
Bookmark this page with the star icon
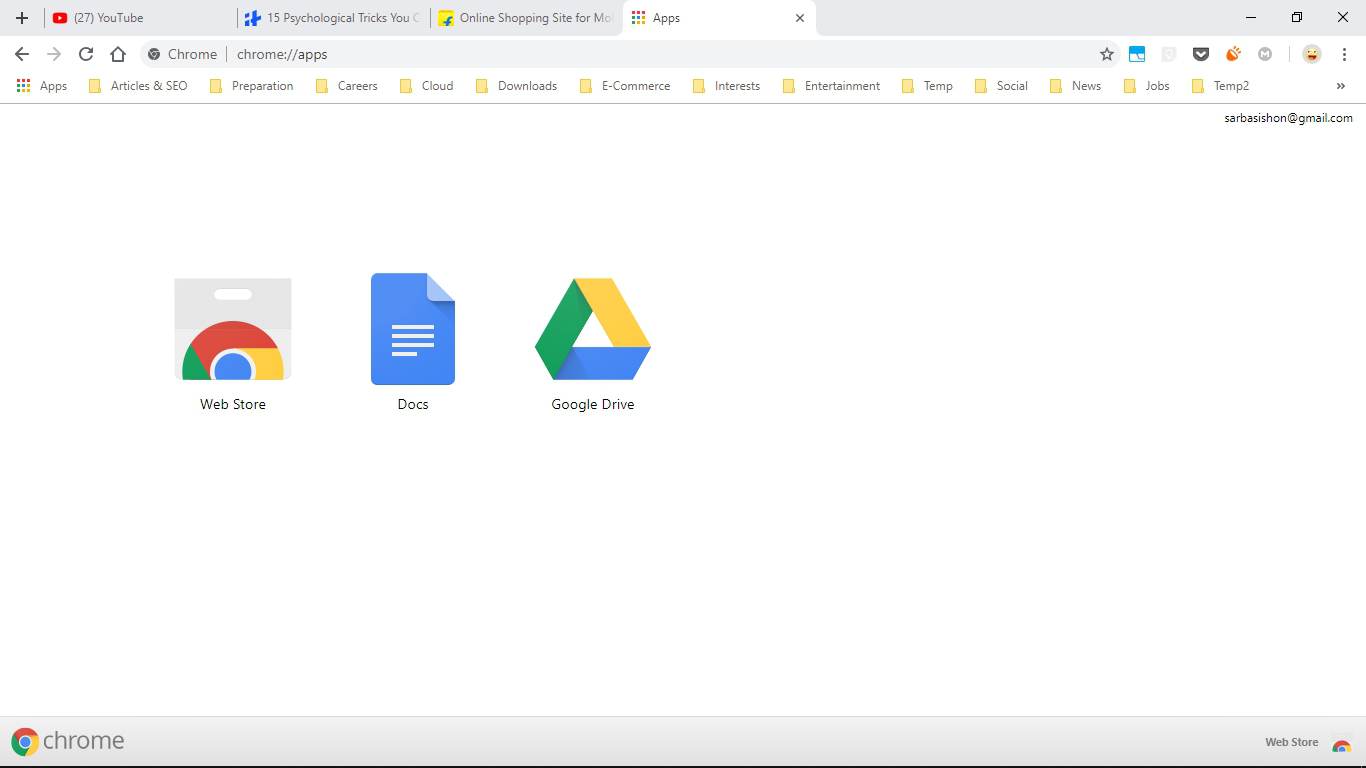pyautogui.click(x=1107, y=54)
